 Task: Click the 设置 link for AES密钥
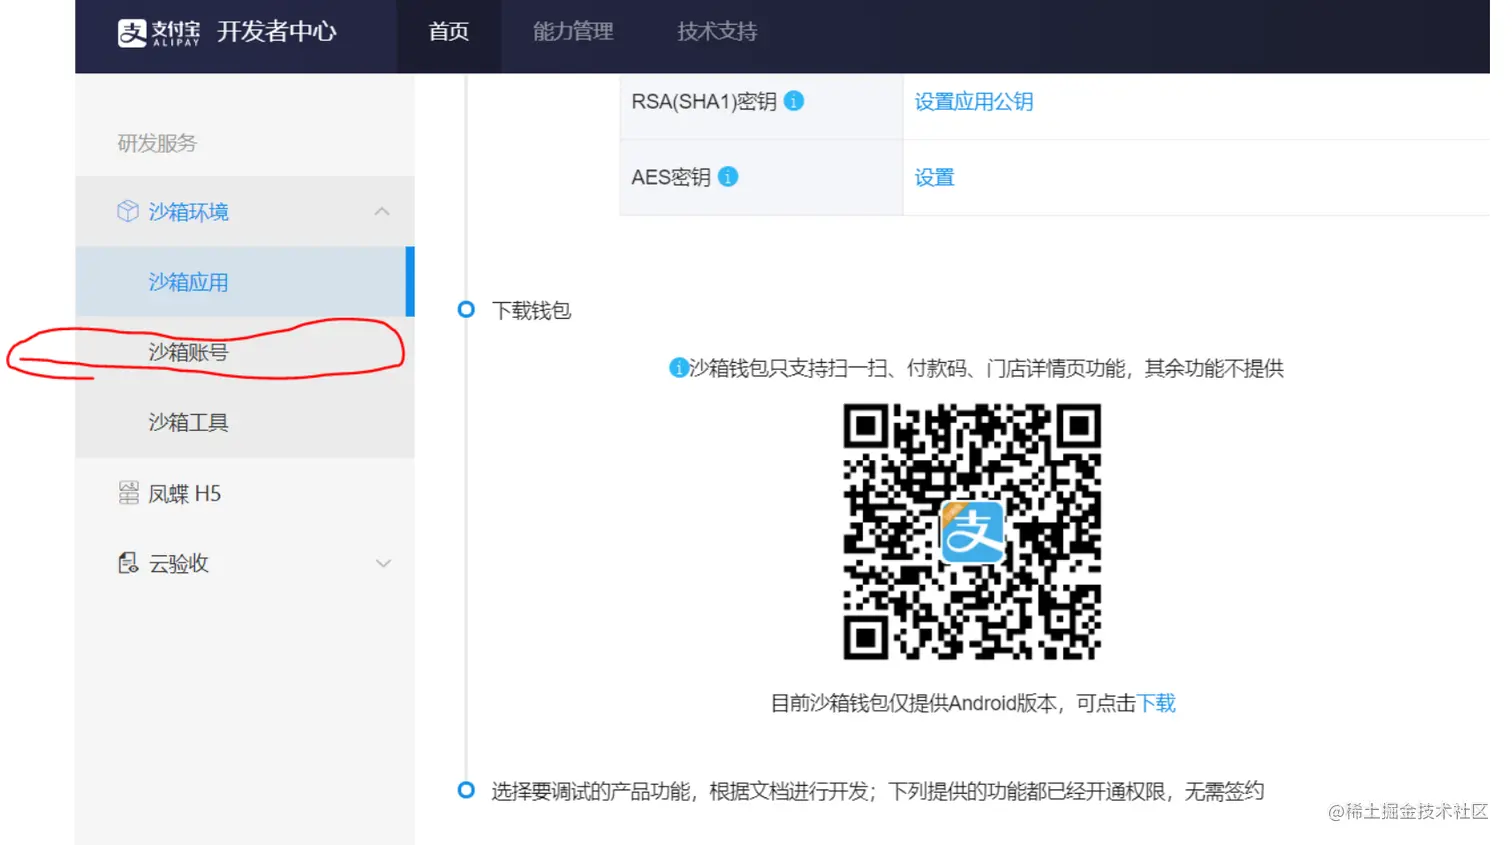(x=934, y=178)
